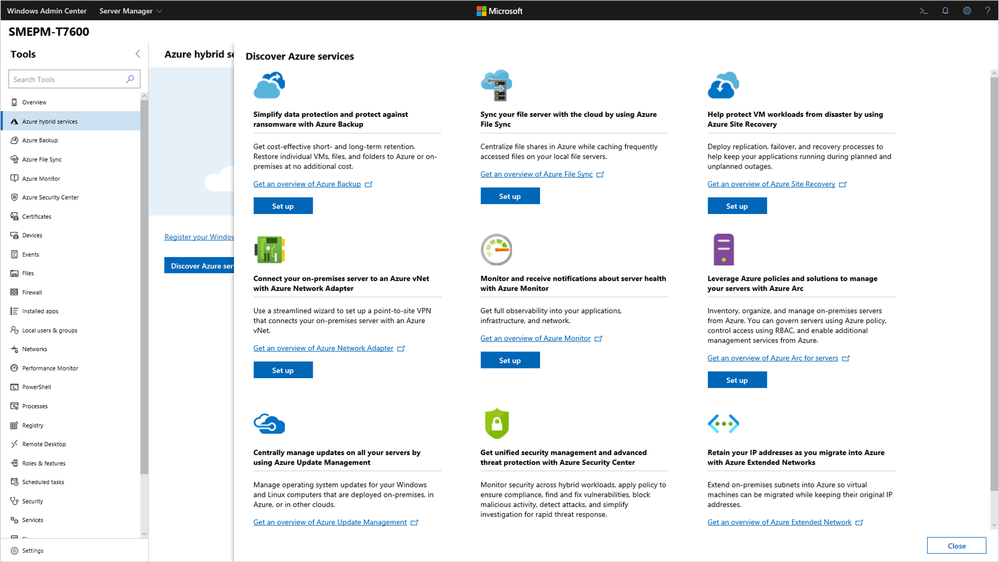Open the Security tool
Image resolution: width=999 pixels, height=562 pixels.
coord(71,501)
